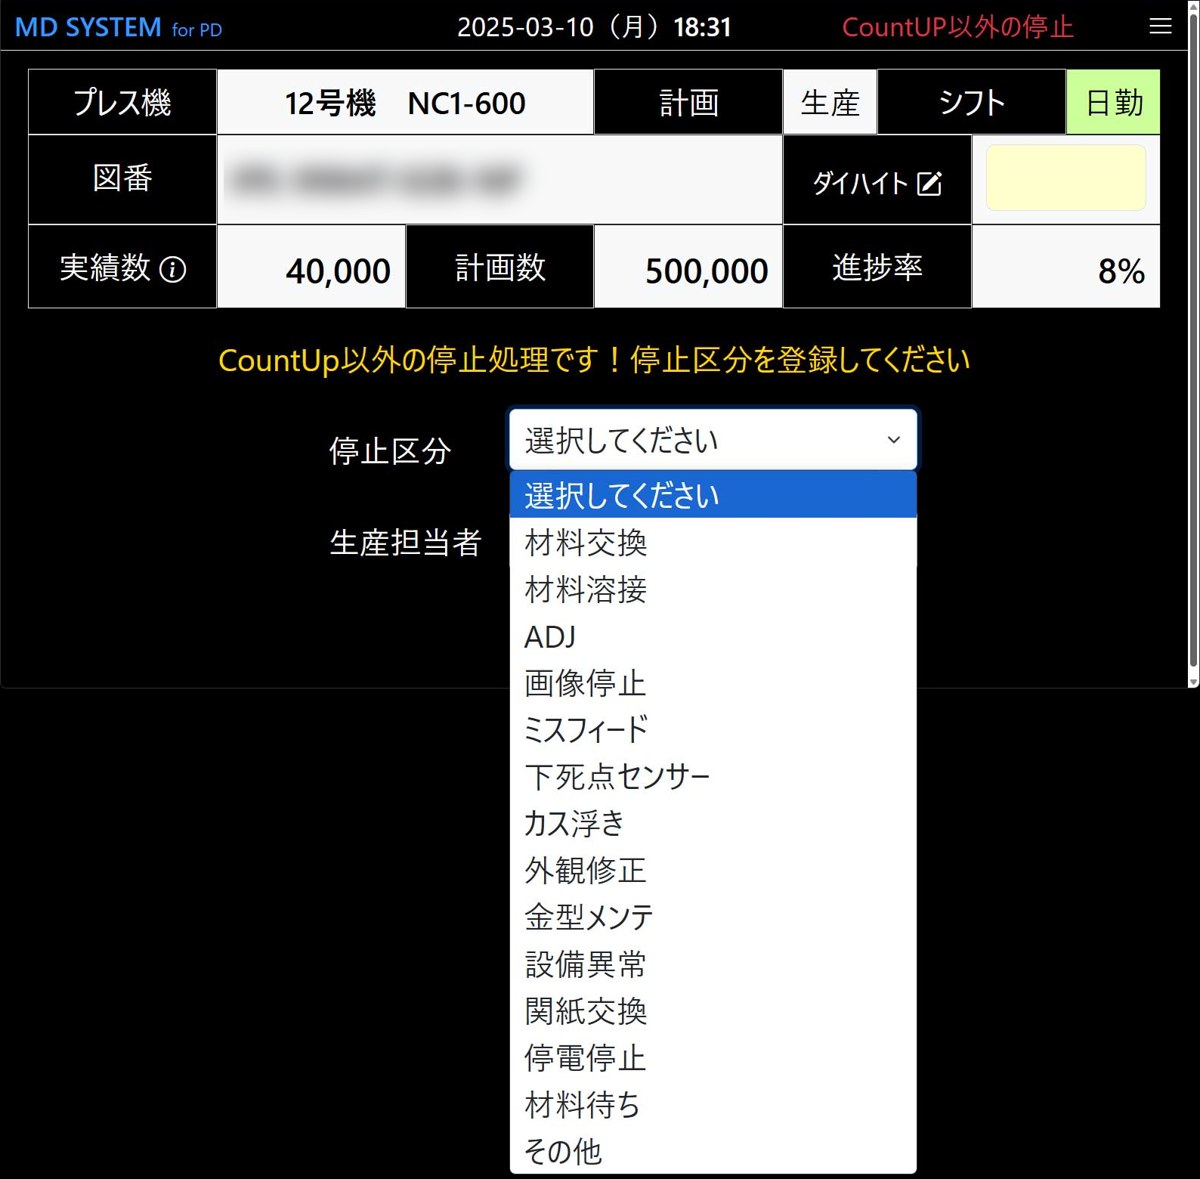Click the yellow stop-registration warning message

point(594,360)
